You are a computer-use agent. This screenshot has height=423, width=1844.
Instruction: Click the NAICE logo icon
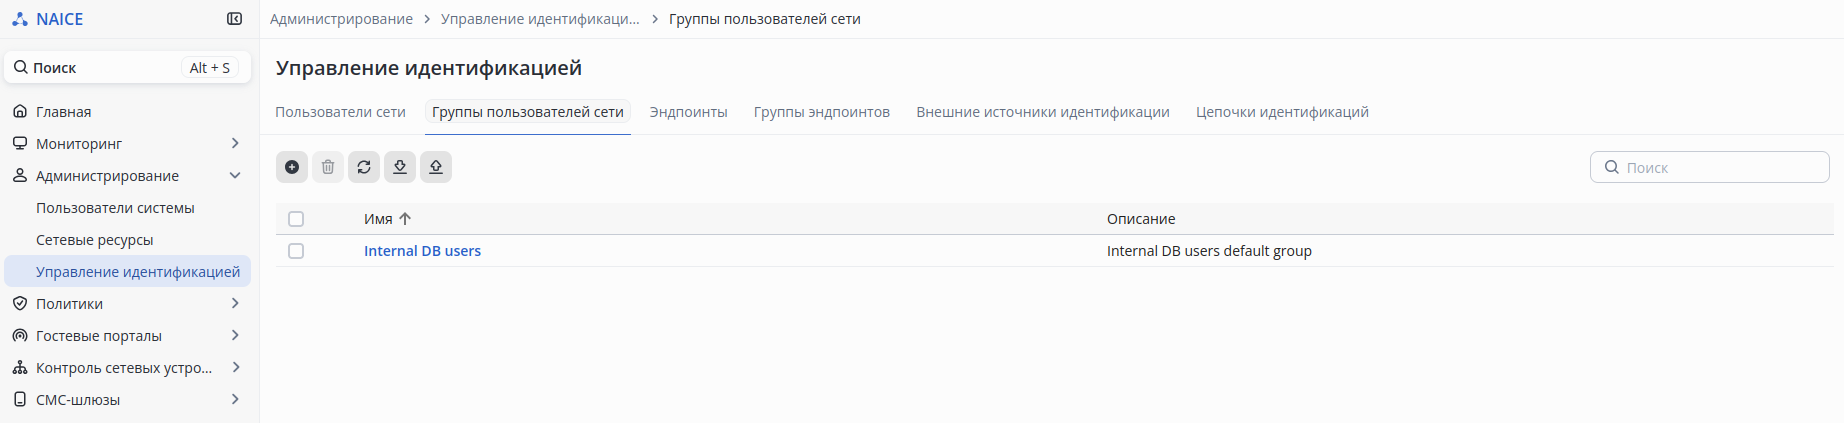20,19
